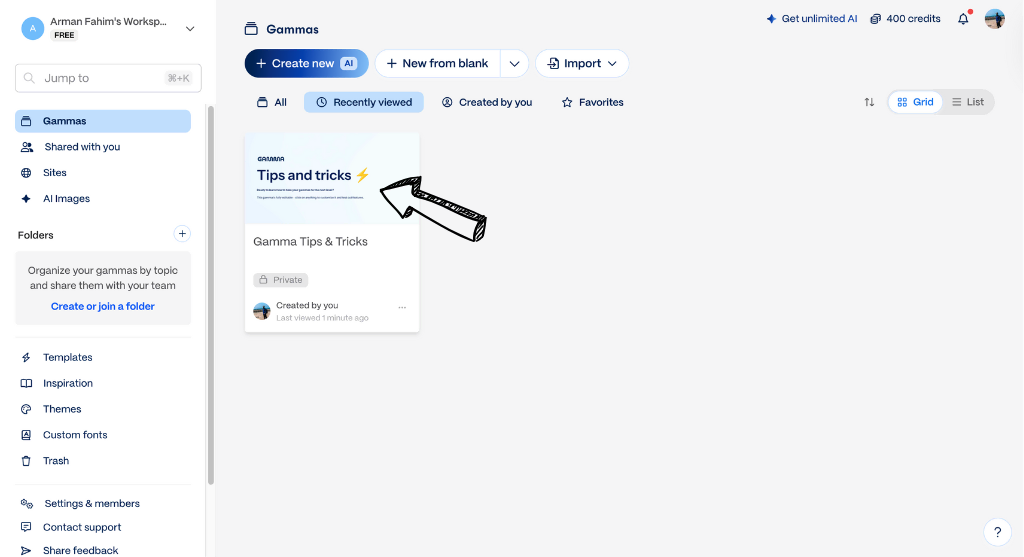This screenshot has width=1024, height=557.
Task: Open the three-dot menu on Gamma card
Action: [402, 307]
